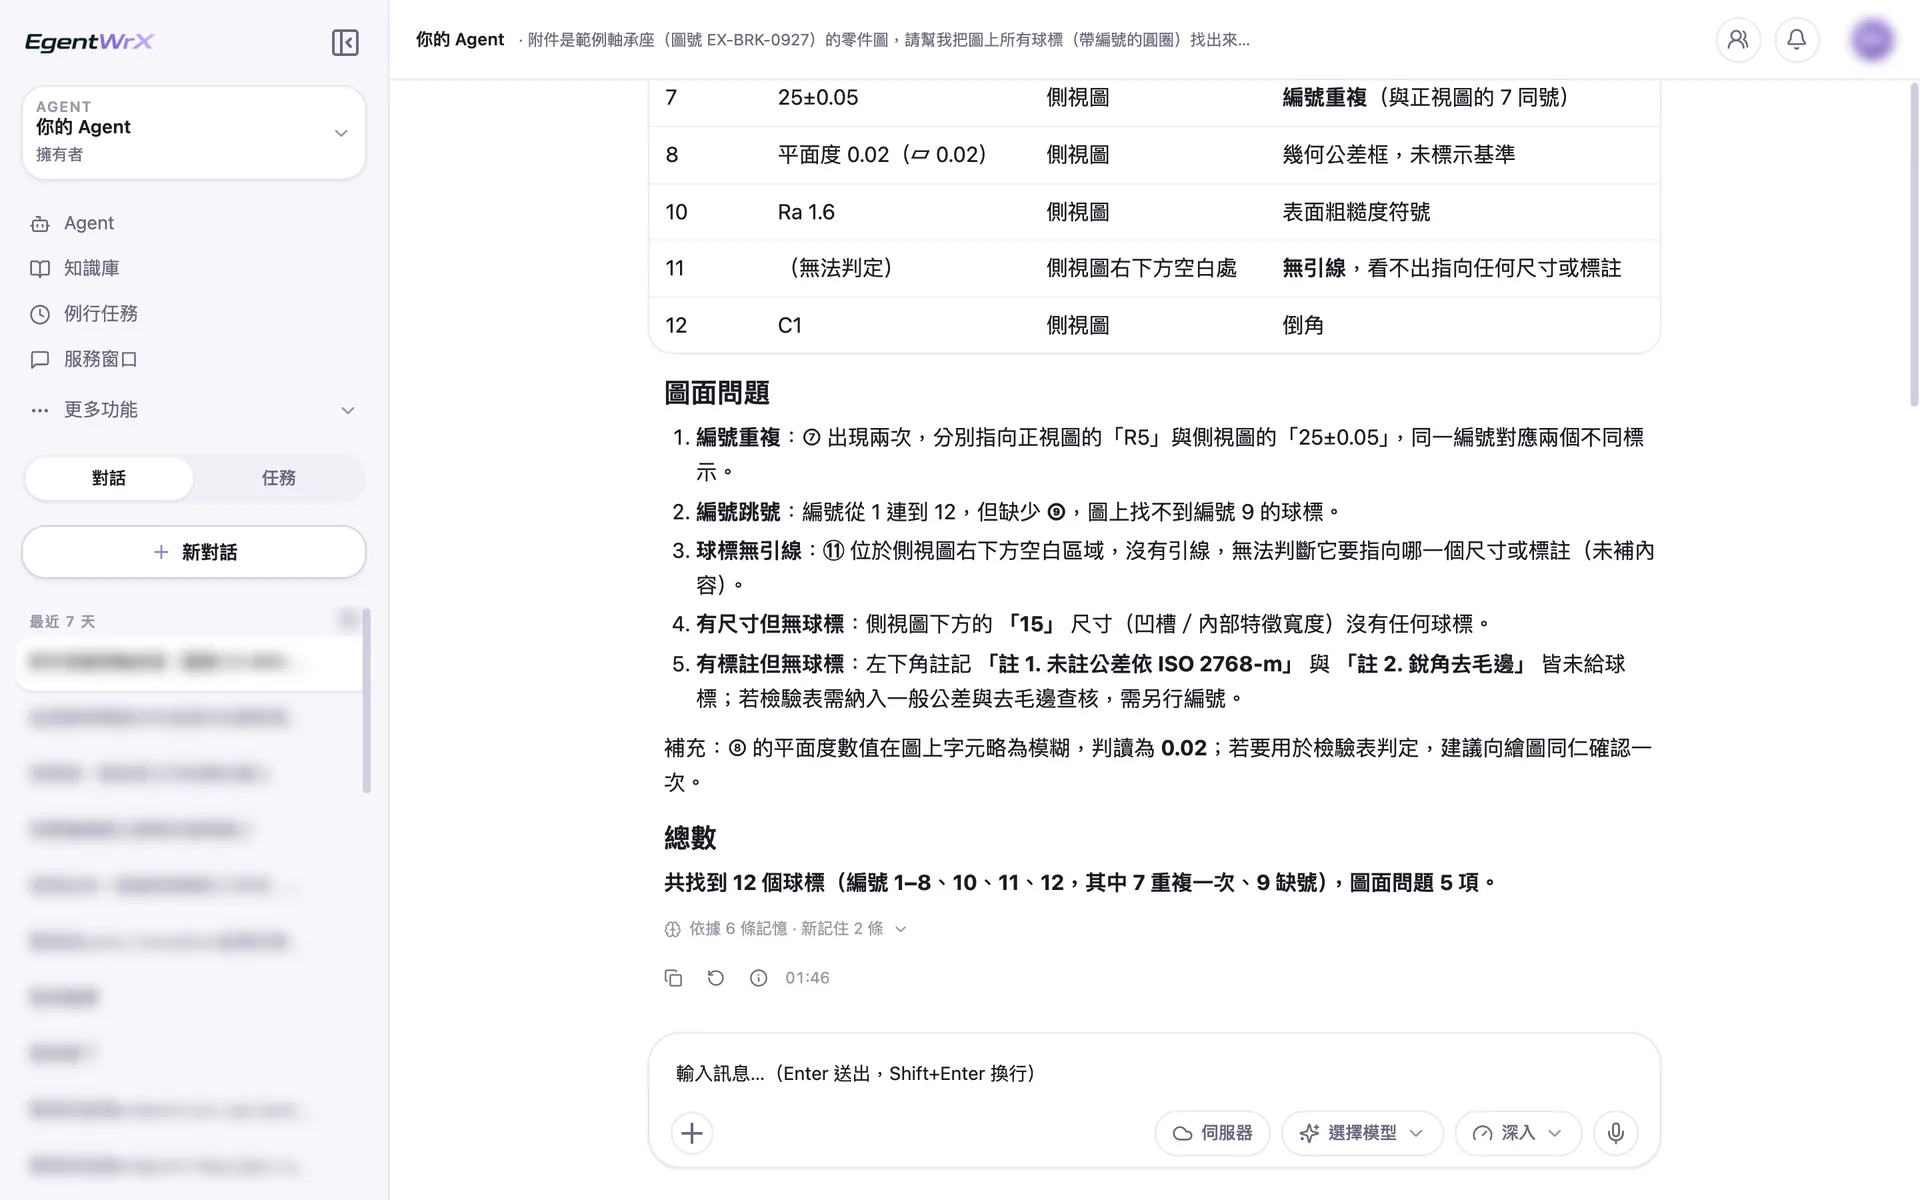This screenshot has width=1920, height=1200.
Task: Select table cell Ra 1.6
Action: click(x=806, y=212)
